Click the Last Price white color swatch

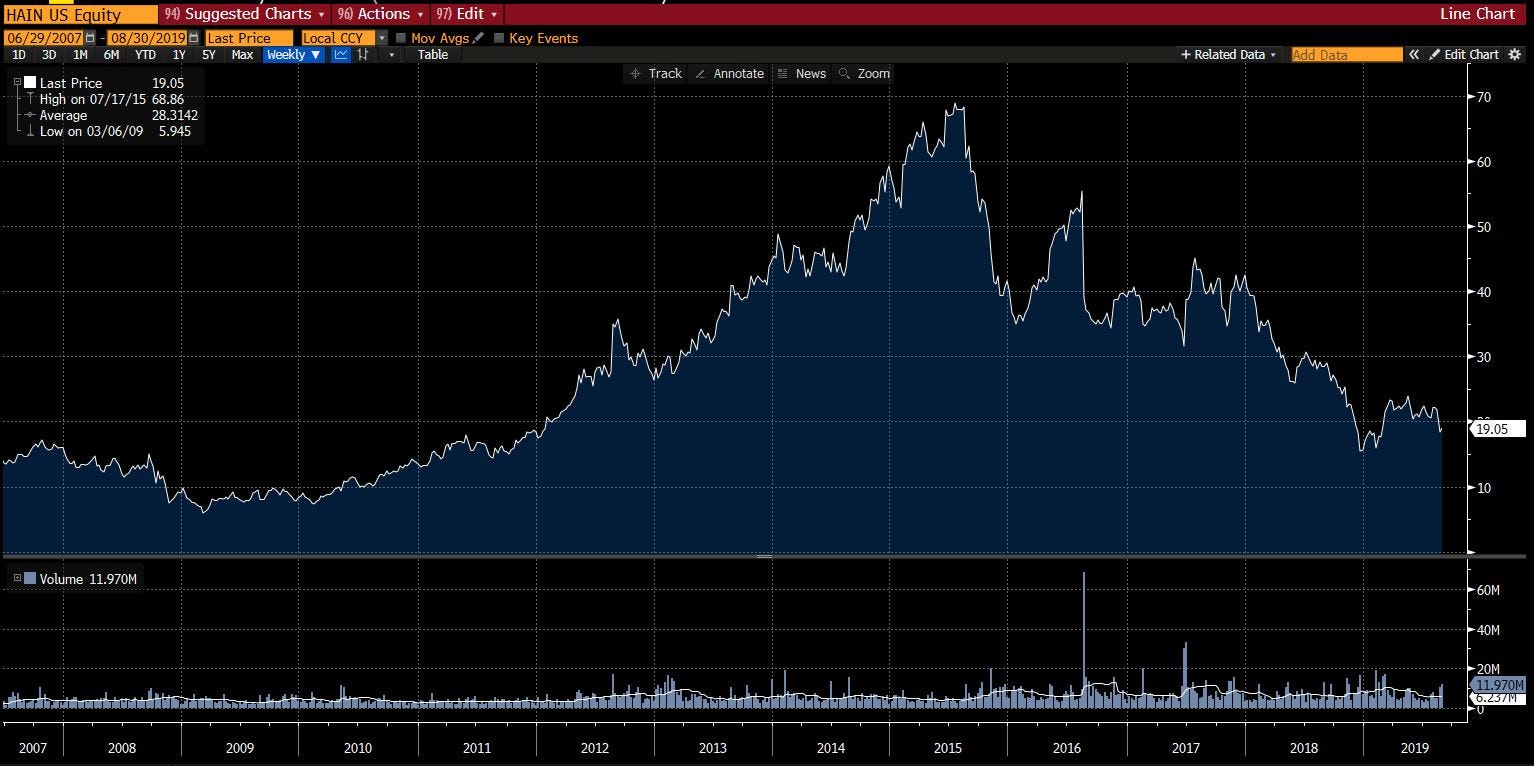tap(30, 83)
